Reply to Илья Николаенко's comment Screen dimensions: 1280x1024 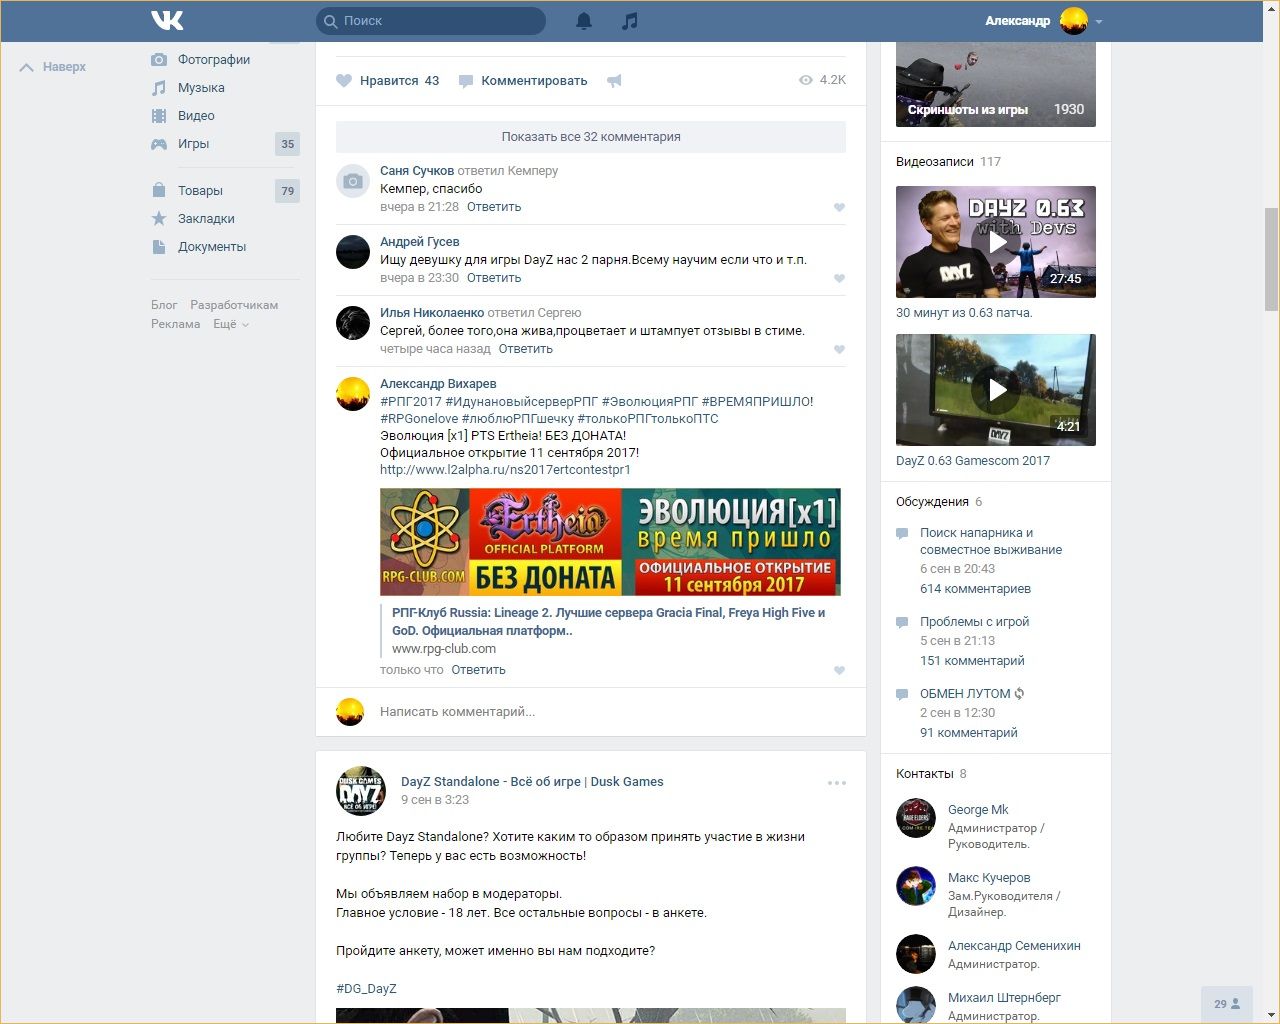click(525, 349)
